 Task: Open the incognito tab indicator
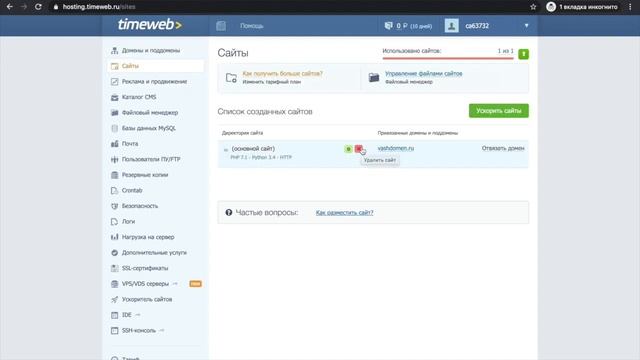(x=582, y=7)
